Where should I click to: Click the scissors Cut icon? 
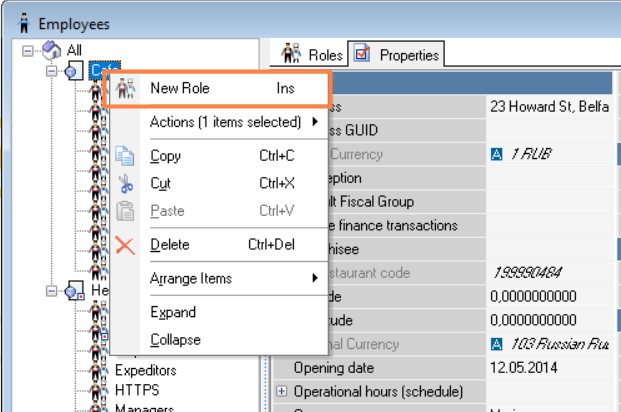(126, 183)
